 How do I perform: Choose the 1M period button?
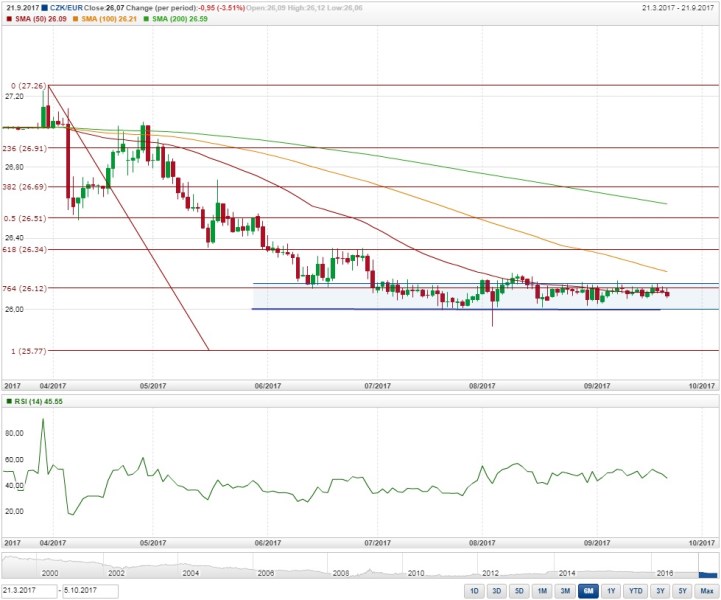542,592
